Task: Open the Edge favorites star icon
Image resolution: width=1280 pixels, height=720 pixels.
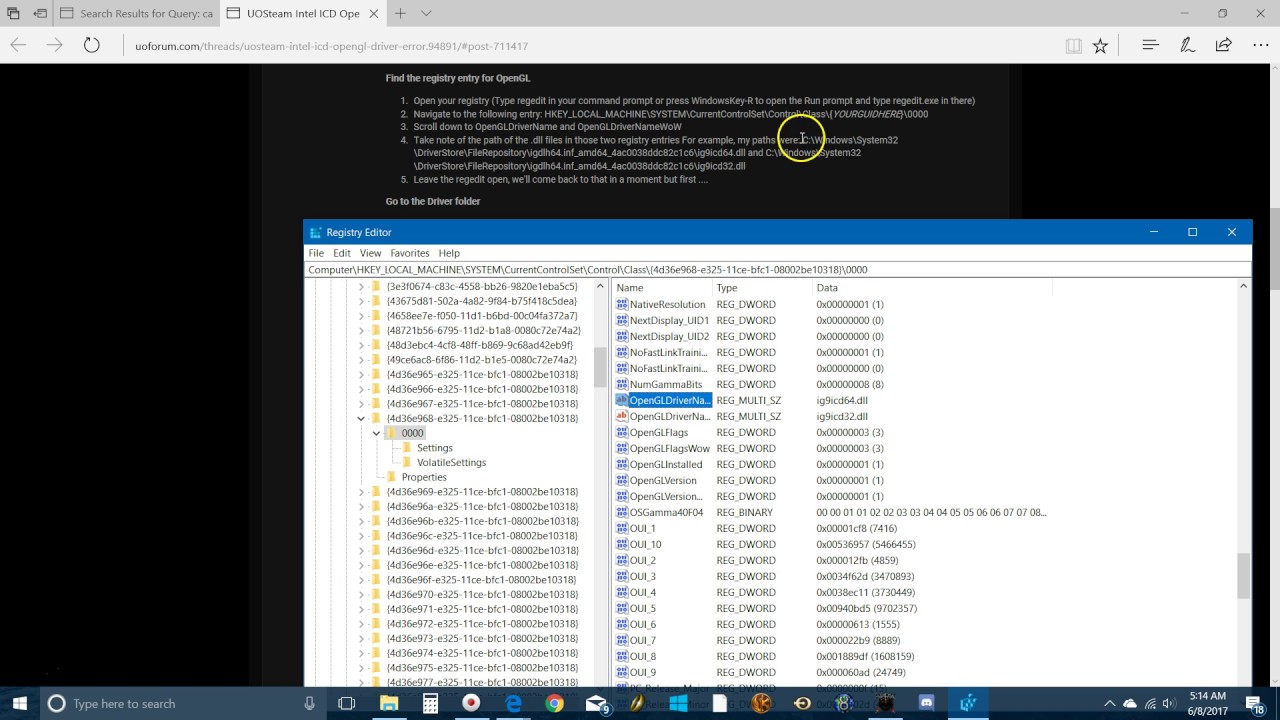Action: point(1098,45)
